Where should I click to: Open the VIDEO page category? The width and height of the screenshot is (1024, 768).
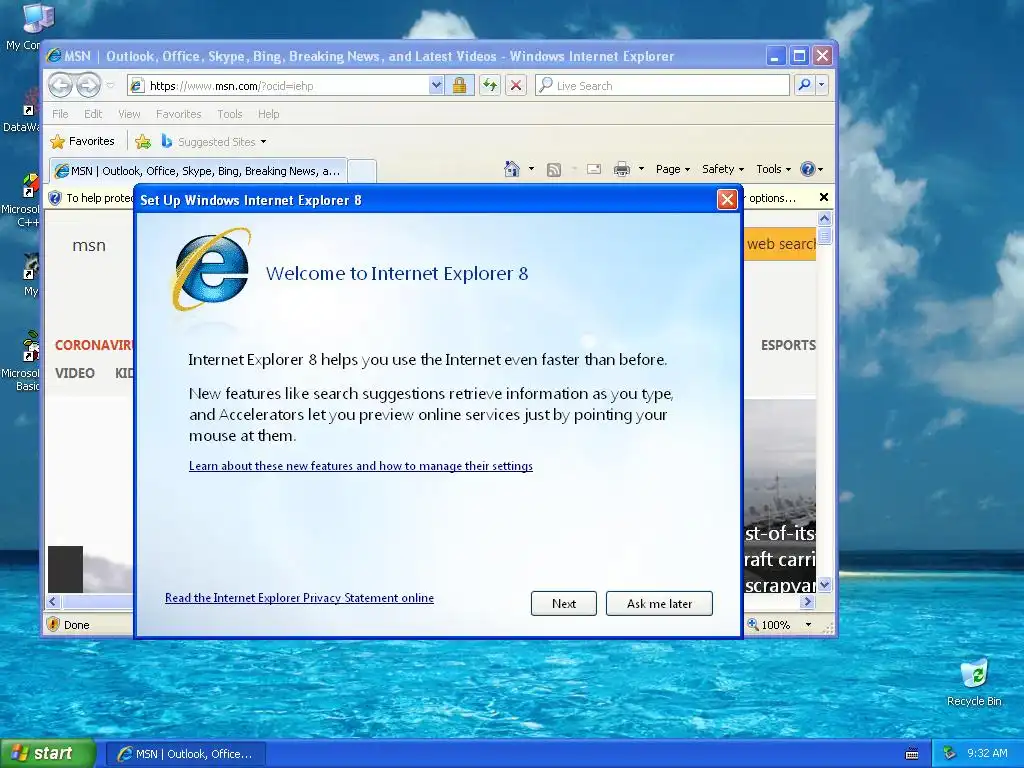74,373
